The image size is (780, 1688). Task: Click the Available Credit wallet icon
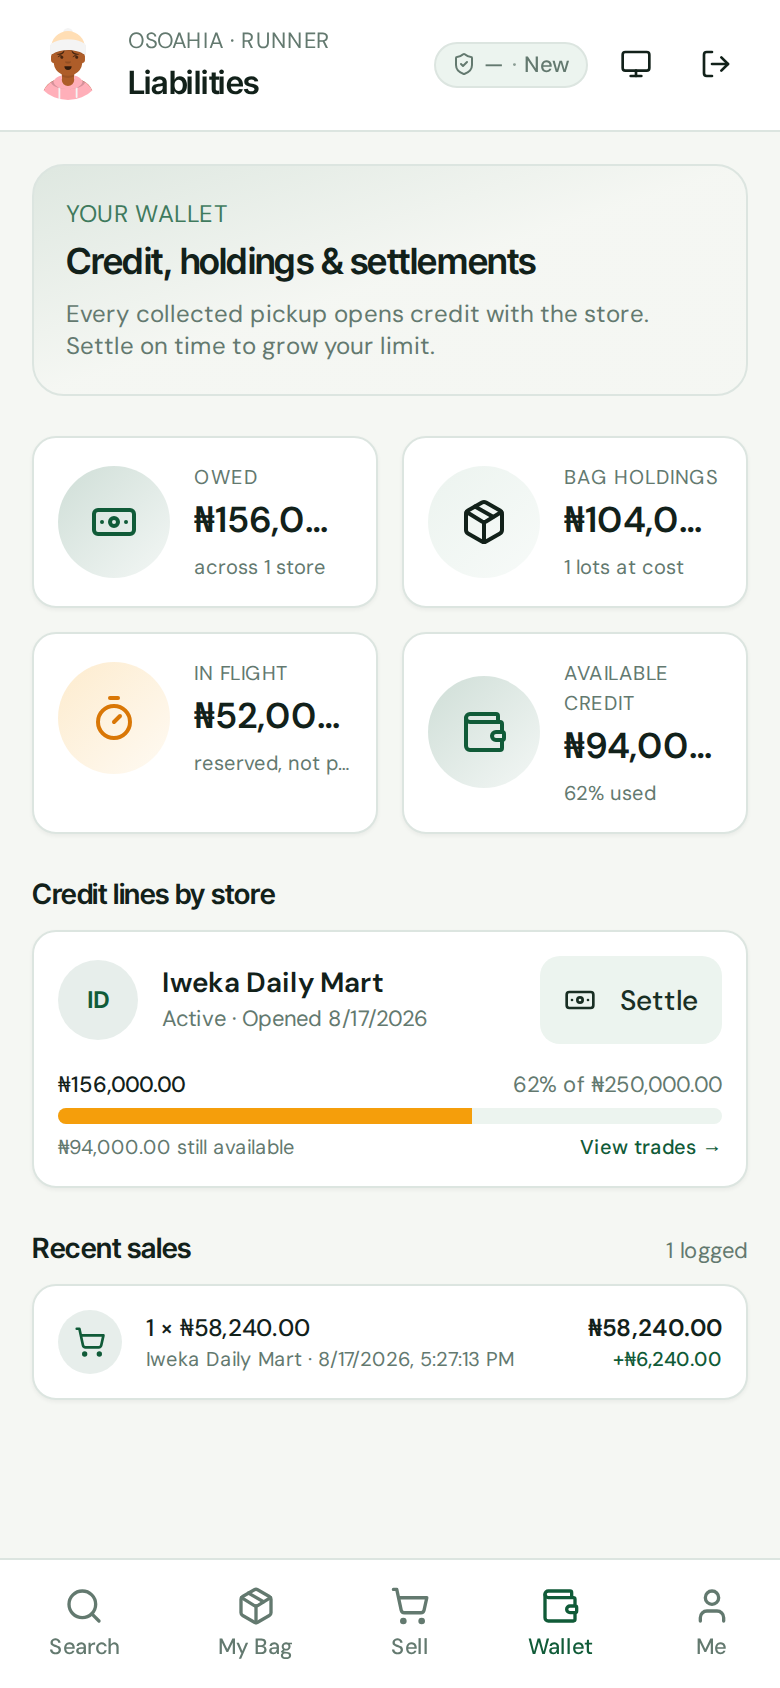click(484, 732)
